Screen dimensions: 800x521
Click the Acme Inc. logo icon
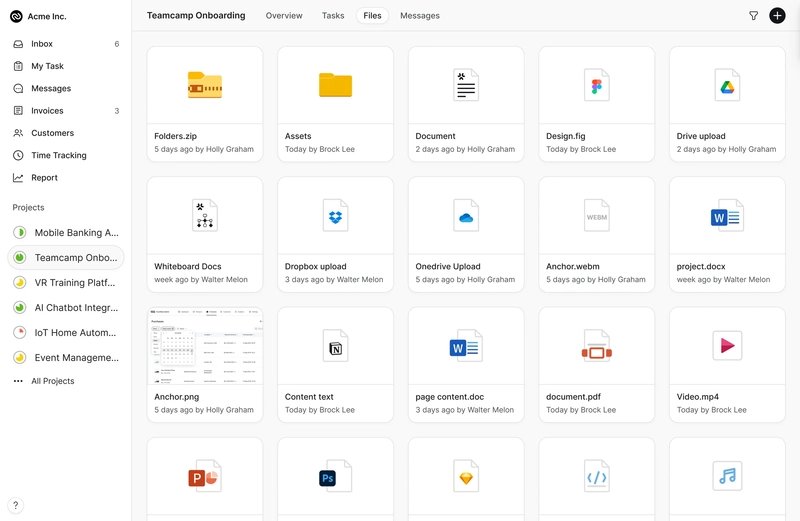click(x=16, y=16)
